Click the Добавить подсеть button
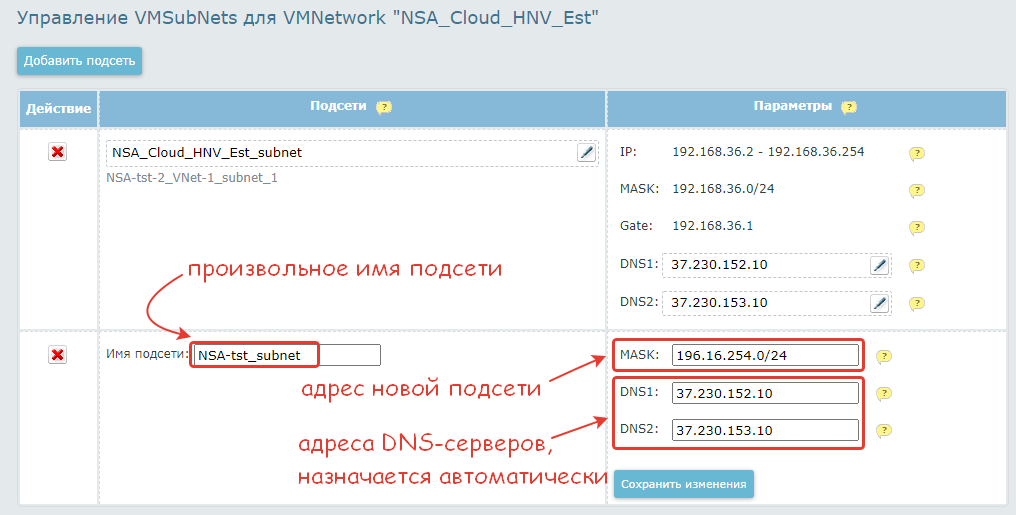 coord(79,60)
